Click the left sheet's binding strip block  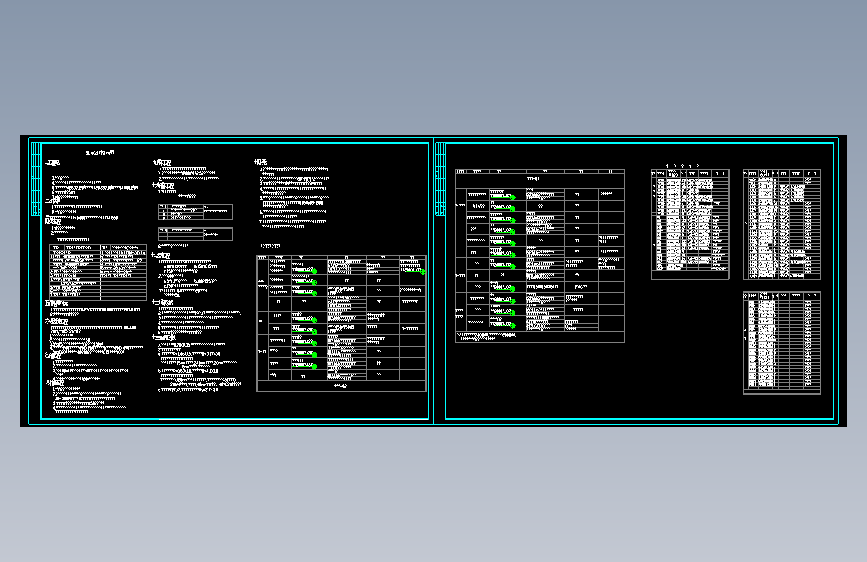pos(36,179)
